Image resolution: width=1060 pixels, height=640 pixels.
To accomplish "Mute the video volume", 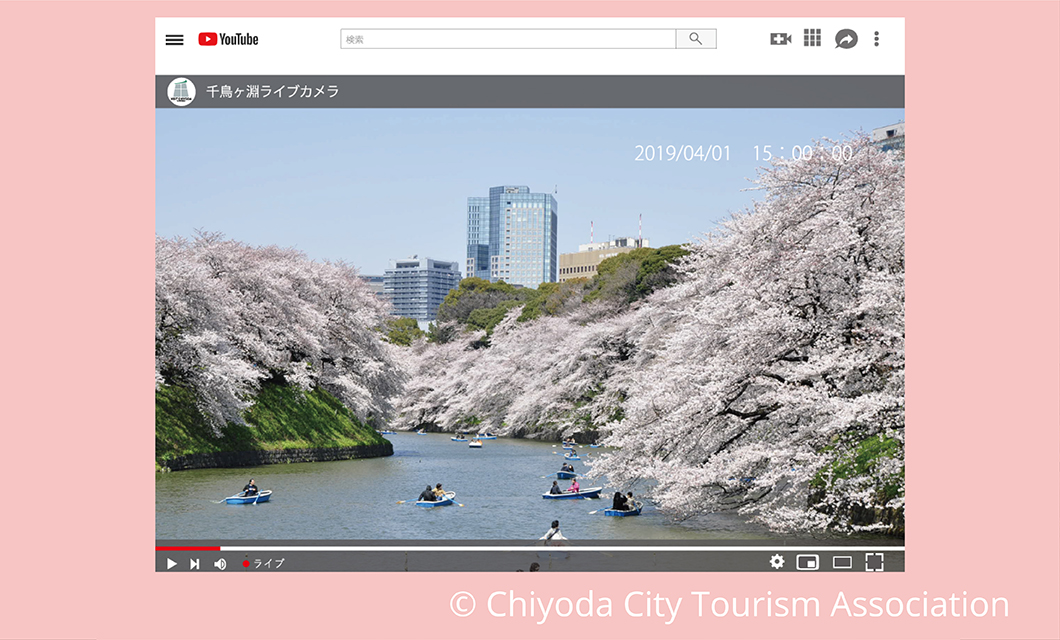I will tap(220, 563).
